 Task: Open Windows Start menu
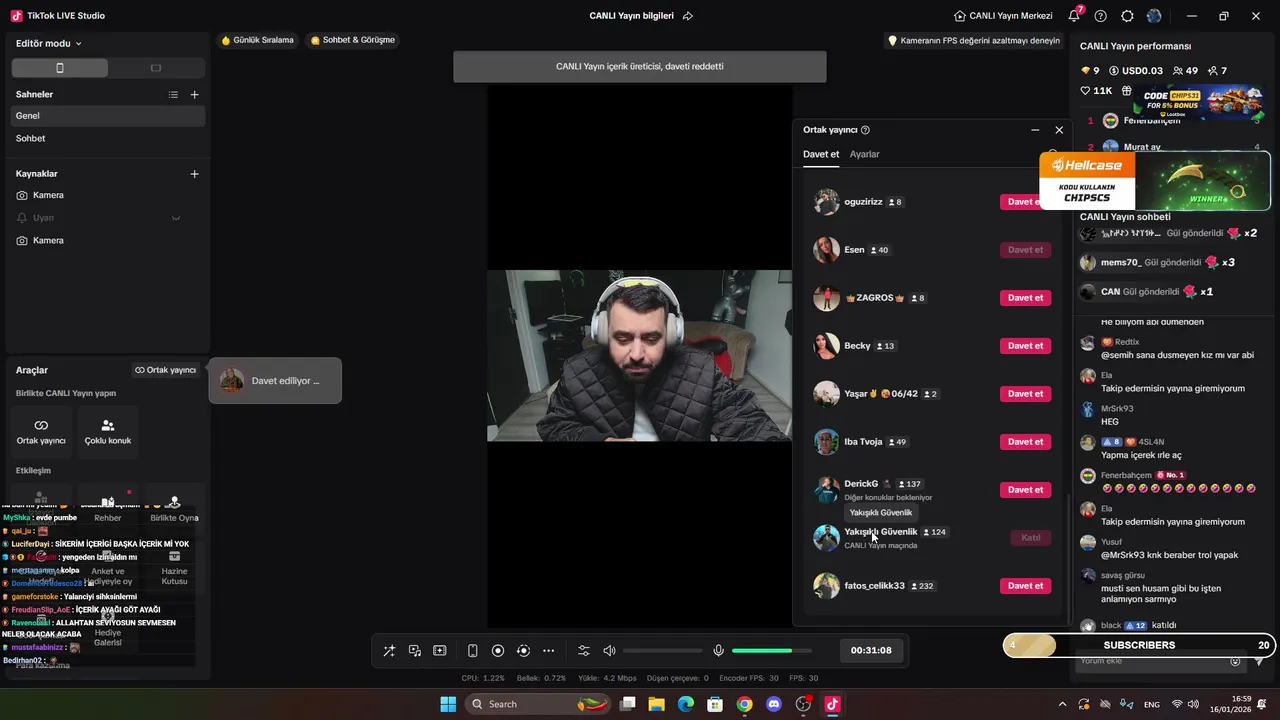pyautogui.click(x=448, y=704)
